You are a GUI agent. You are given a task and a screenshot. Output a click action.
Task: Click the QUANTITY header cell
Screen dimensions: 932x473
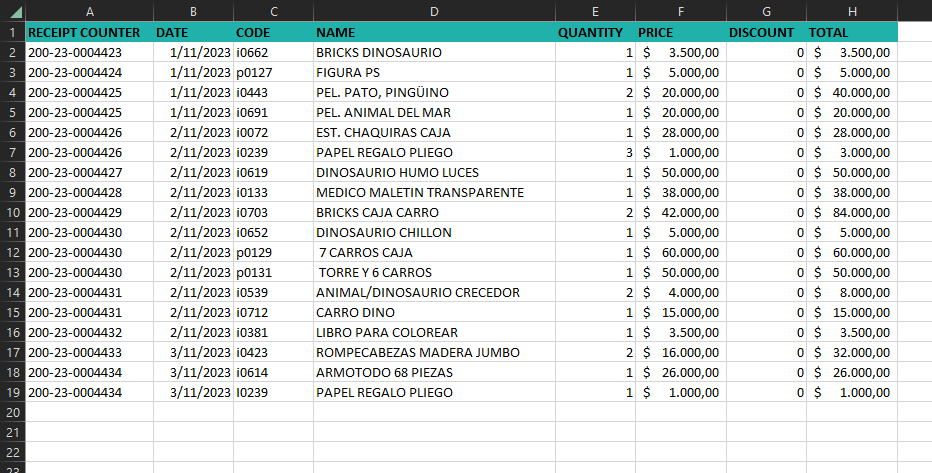coord(594,32)
